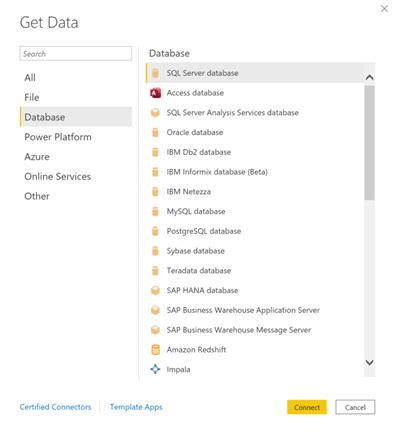Click the MySQL database icon
395x434 pixels.
[x=155, y=211]
